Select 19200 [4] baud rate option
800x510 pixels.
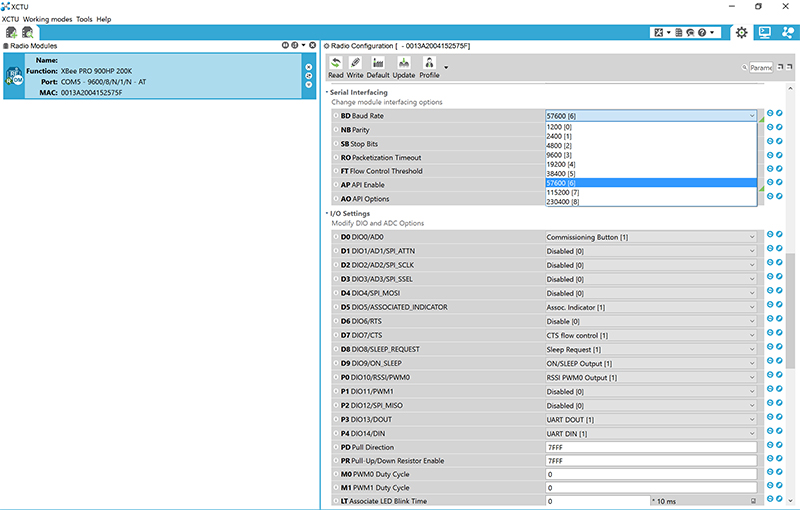pos(651,164)
